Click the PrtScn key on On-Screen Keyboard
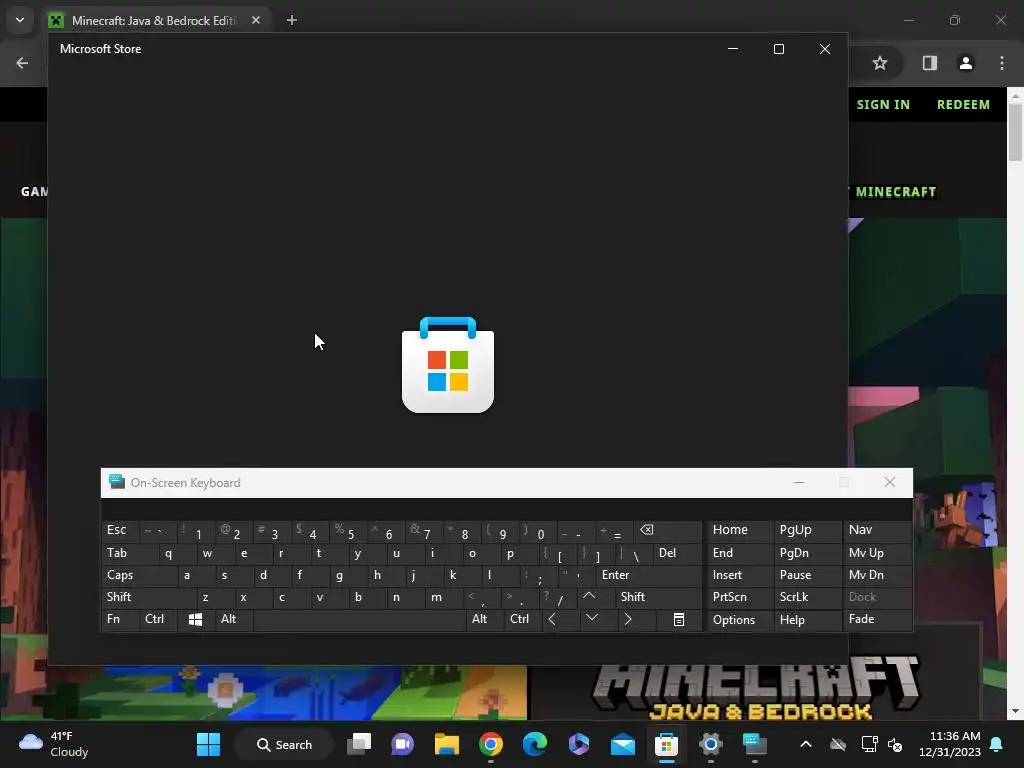The image size is (1024, 768). click(x=739, y=597)
